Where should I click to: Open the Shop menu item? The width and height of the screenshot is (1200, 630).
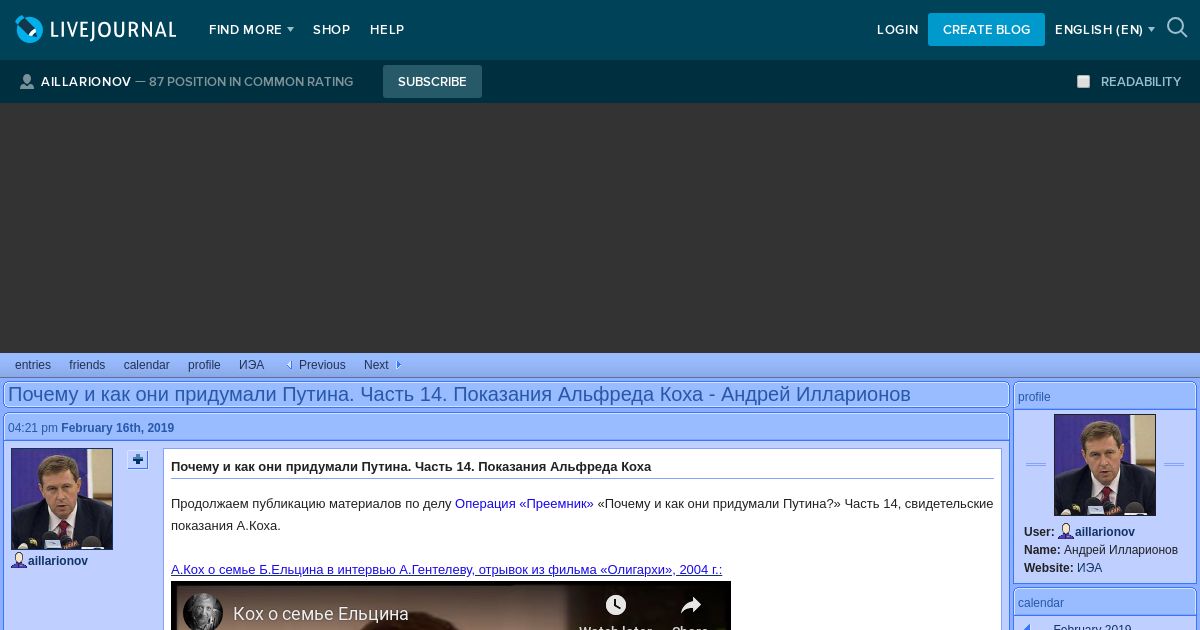331,30
